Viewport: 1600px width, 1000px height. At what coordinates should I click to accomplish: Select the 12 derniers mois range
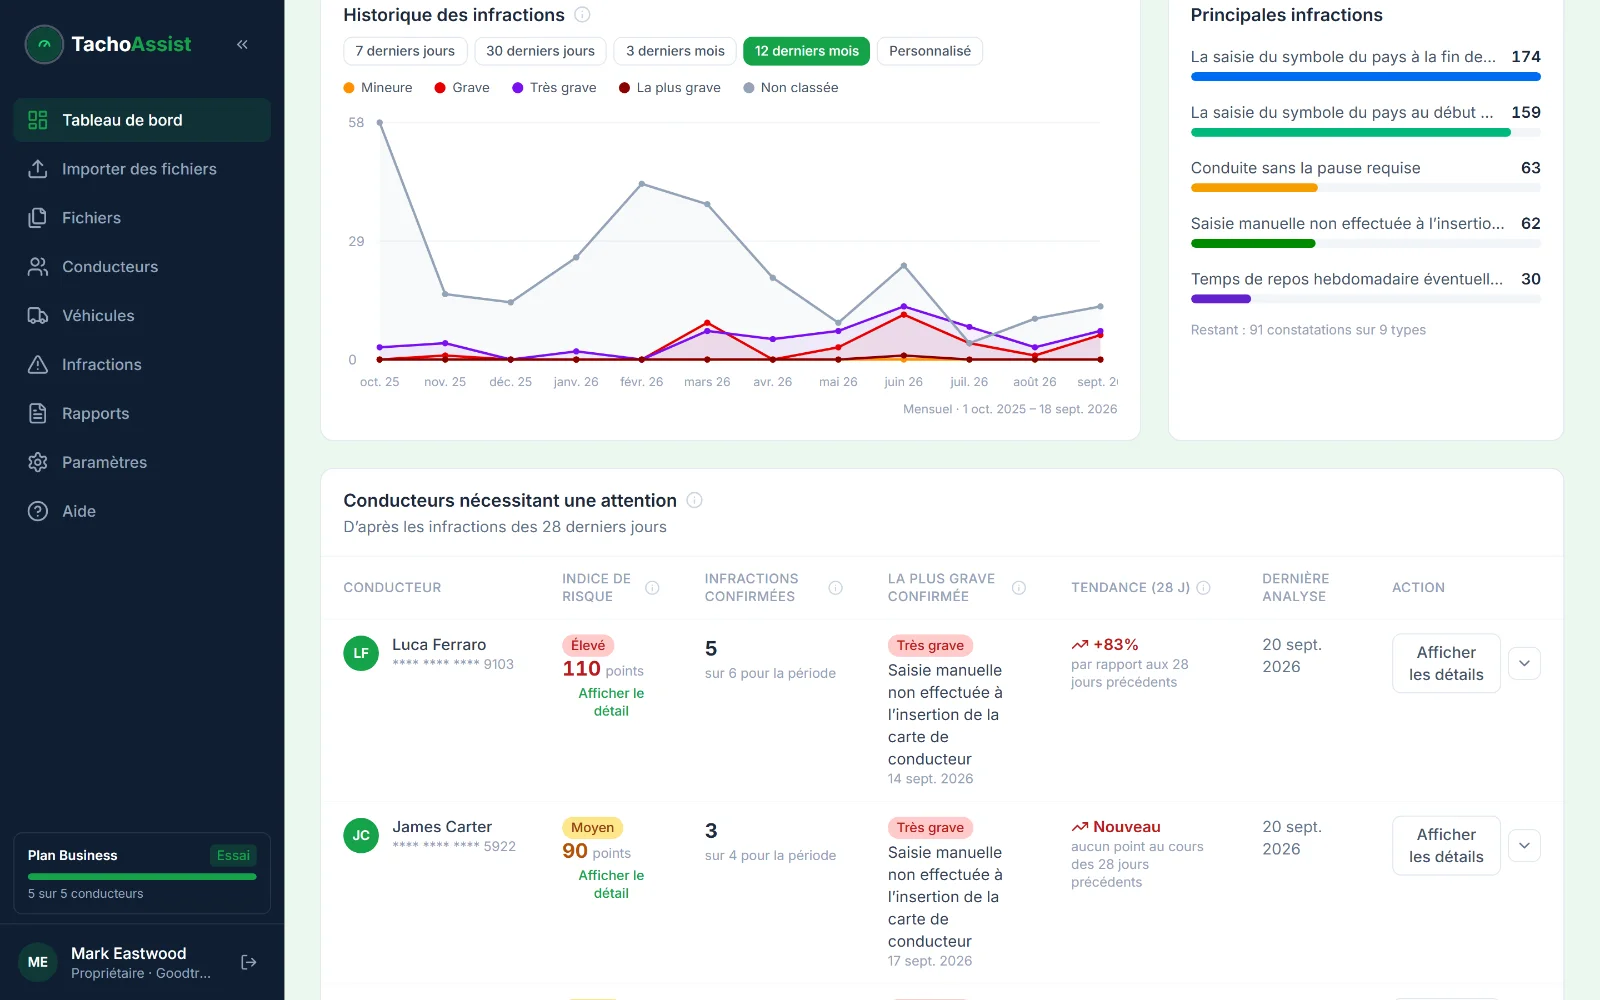point(806,51)
